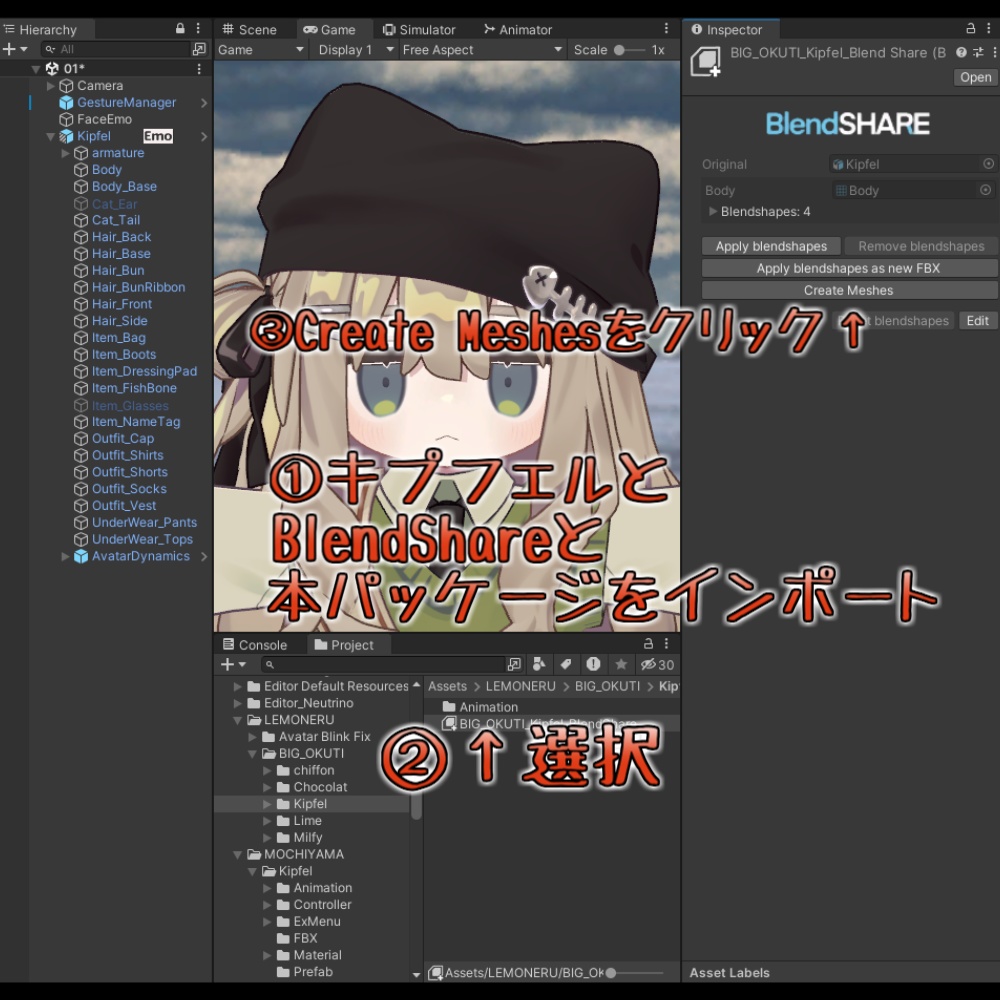
Task: Toggle the Inspector lock padlock icon
Action: (x=971, y=29)
